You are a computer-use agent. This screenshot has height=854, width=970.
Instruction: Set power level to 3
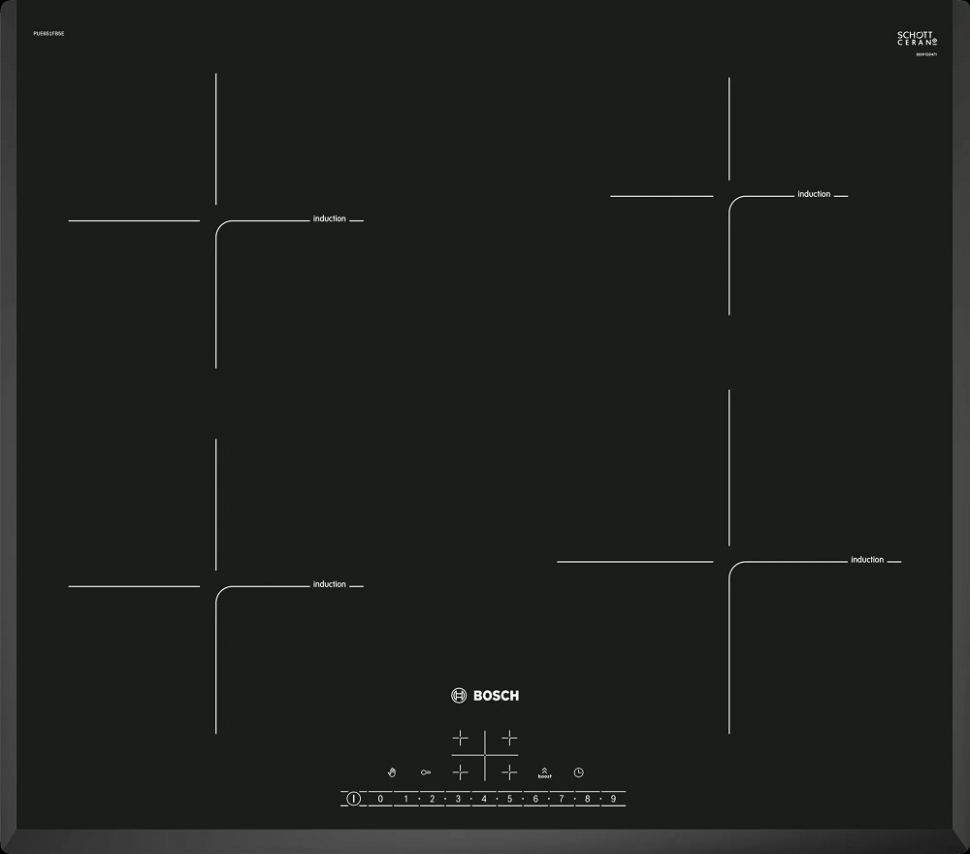point(458,799)
